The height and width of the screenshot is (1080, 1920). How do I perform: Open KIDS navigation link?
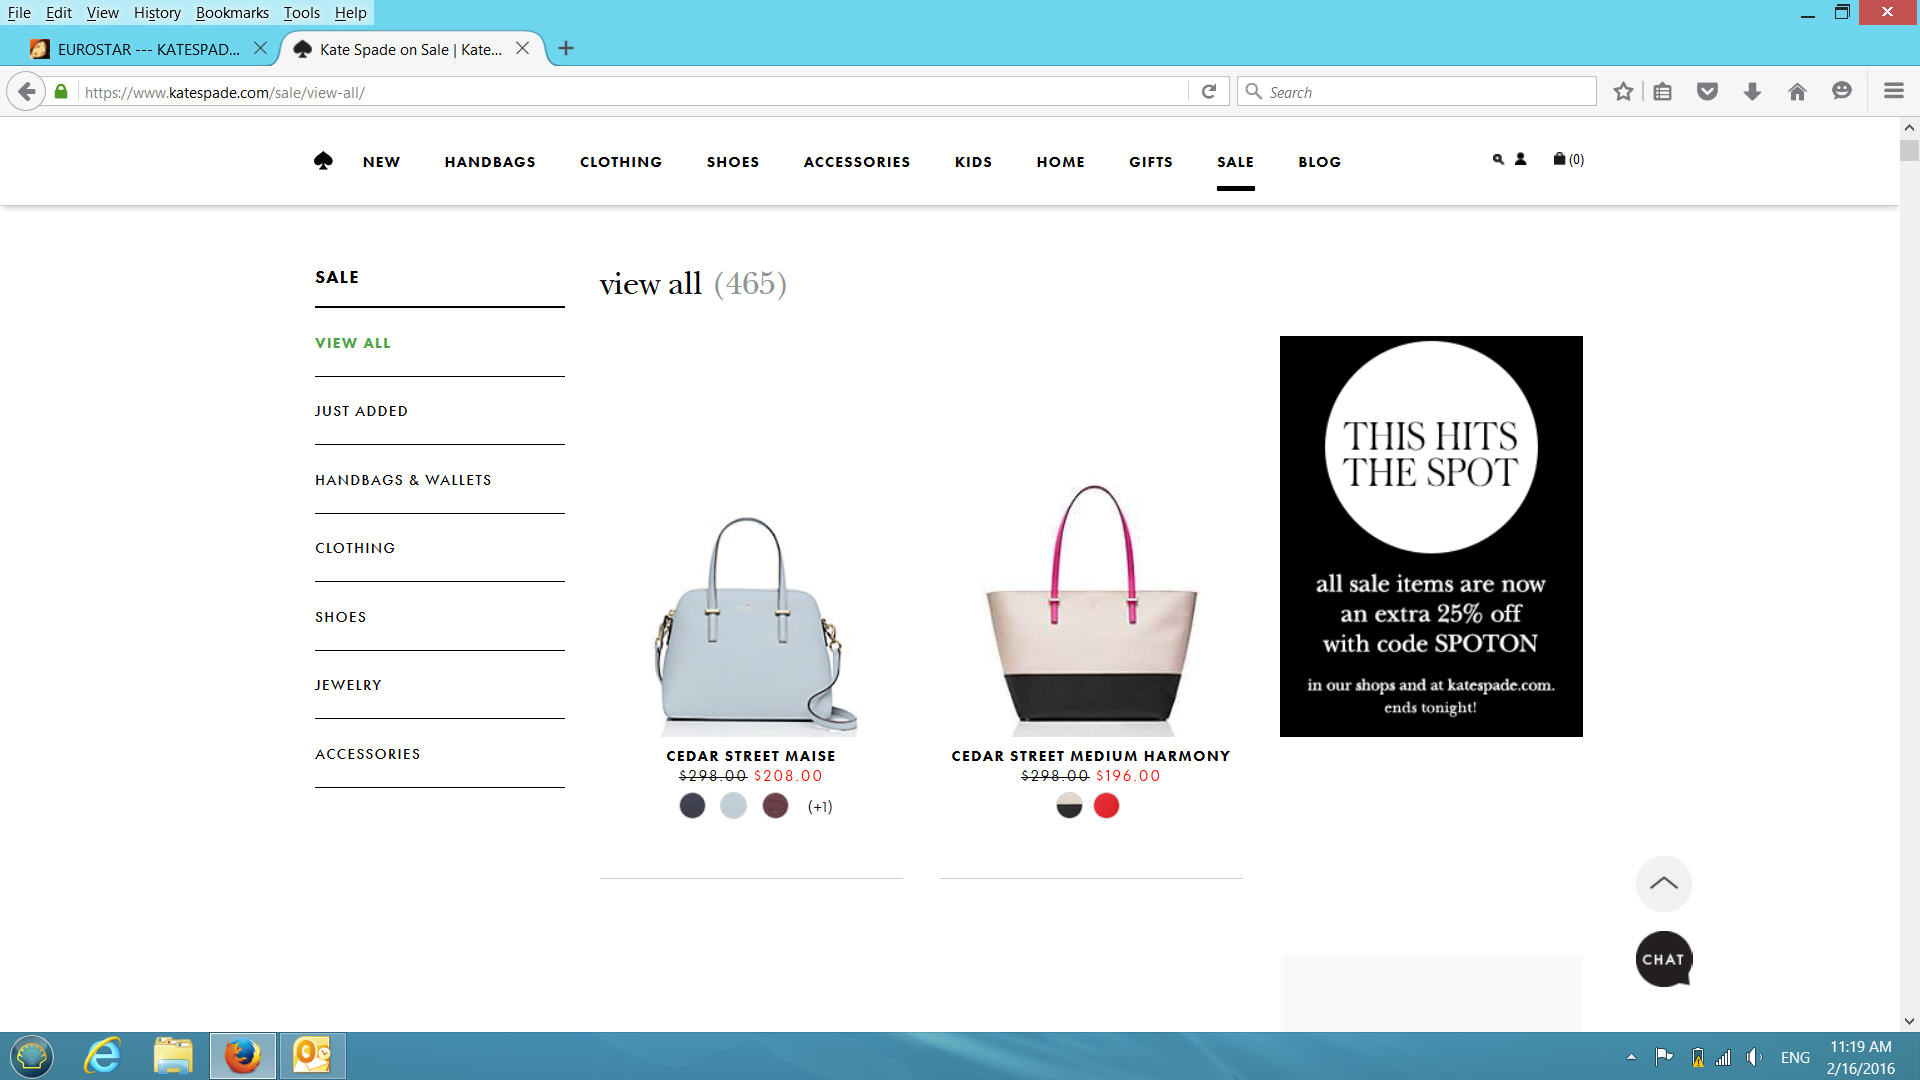pyautogui.click(x=973, y=162)
